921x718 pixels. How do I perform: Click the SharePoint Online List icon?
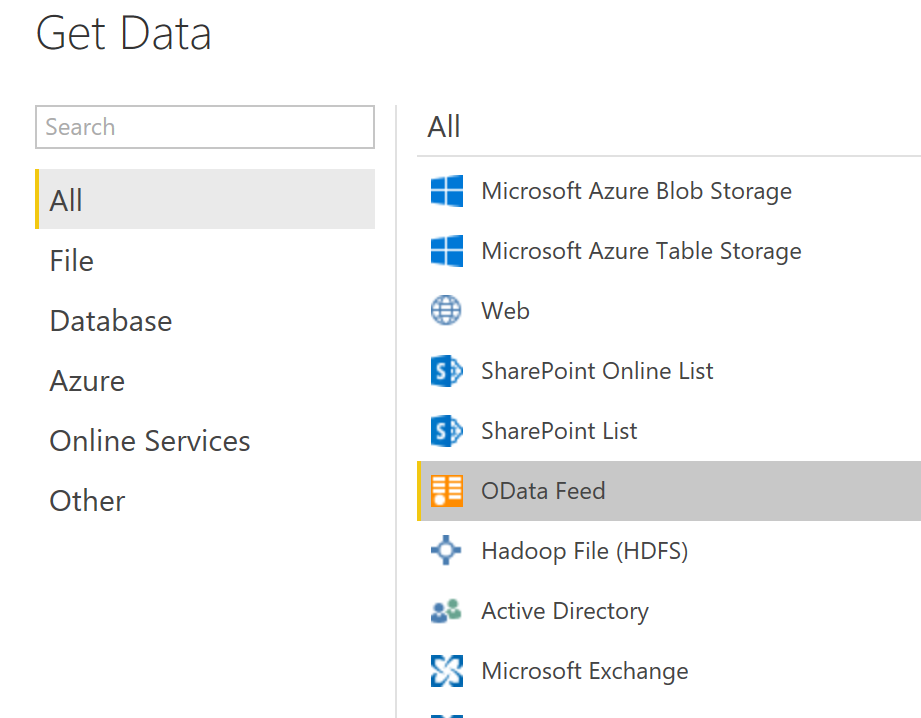tap(446, 371)
